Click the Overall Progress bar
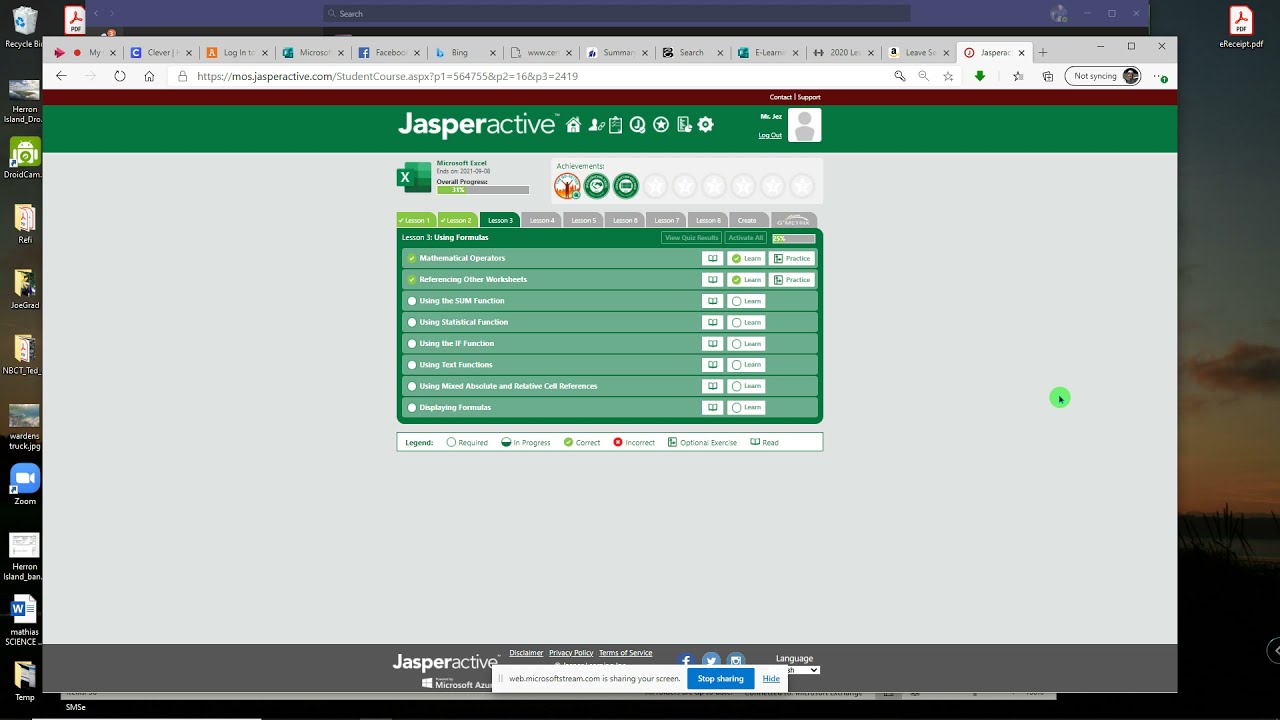Viewport: 1280px width, 720px height. tap(483, 190)
